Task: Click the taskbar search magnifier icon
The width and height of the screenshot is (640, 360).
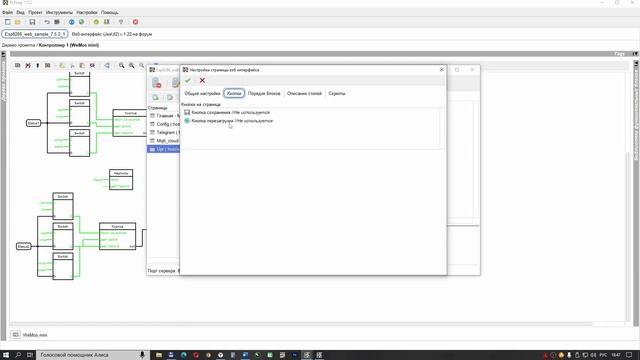Action: (18, 355)
